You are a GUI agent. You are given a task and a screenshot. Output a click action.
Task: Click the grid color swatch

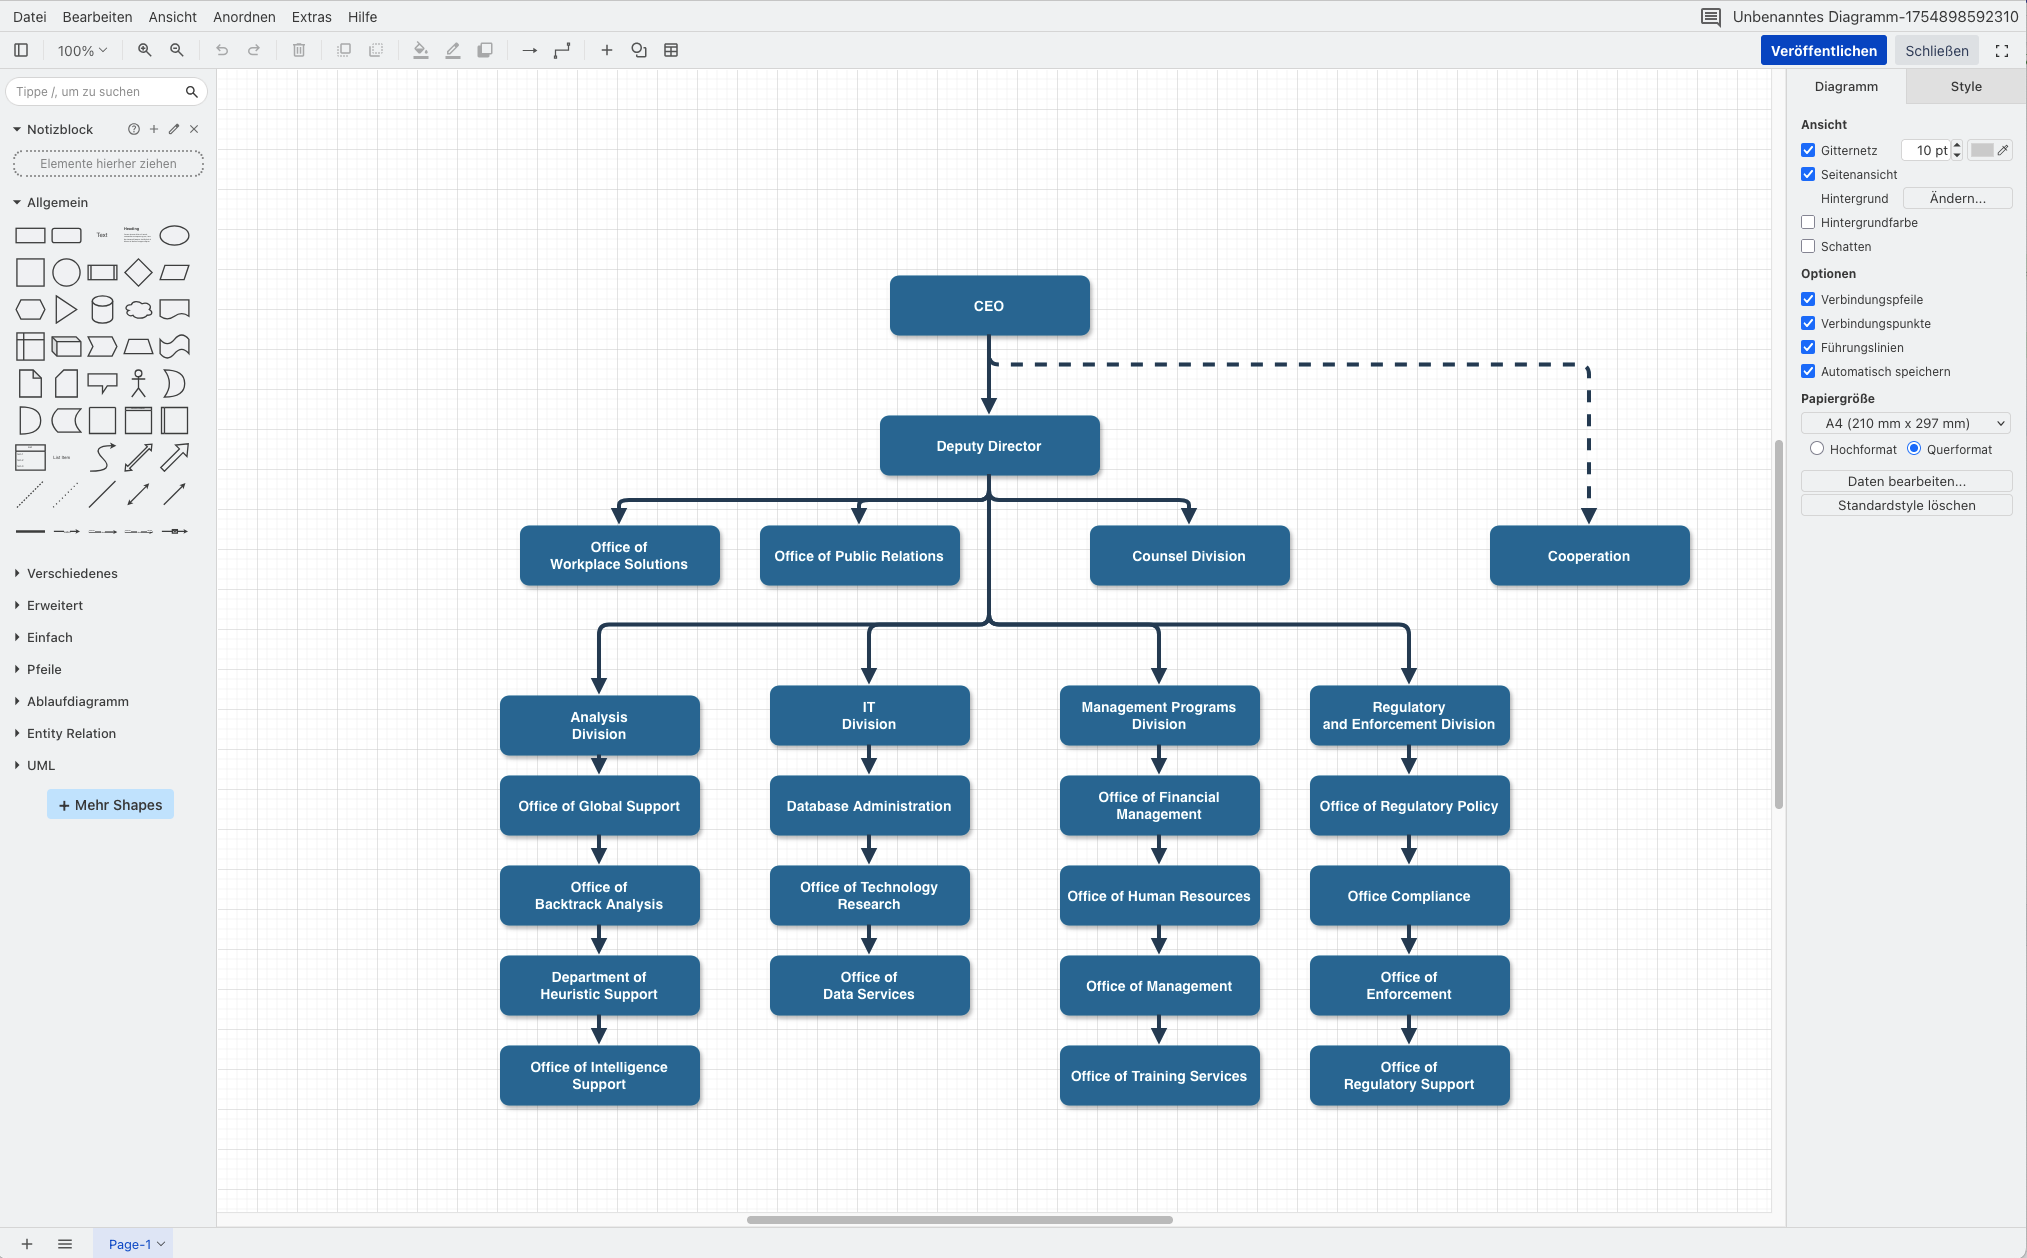click(1982, 150)
